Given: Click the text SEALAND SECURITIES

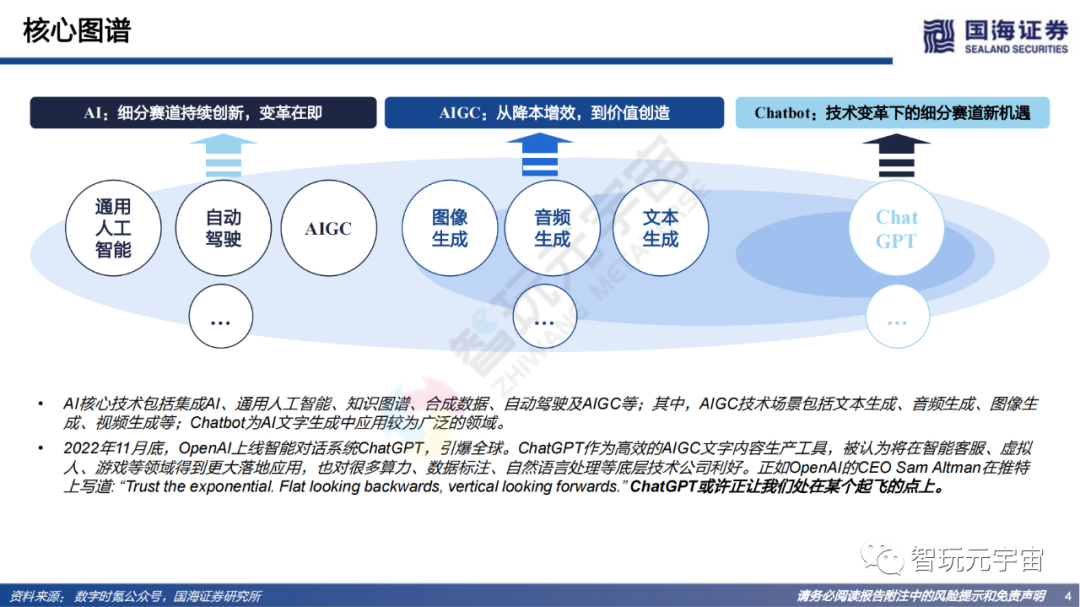Looking at the screenshot, I should click(1016, 50).
